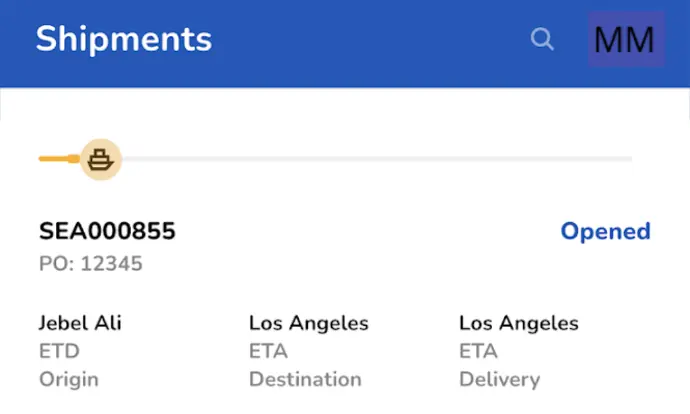The height and width of the screenshot is (414, 690).
Task: Click Los Angeles above Destination
Action: [x=308, y=323]
